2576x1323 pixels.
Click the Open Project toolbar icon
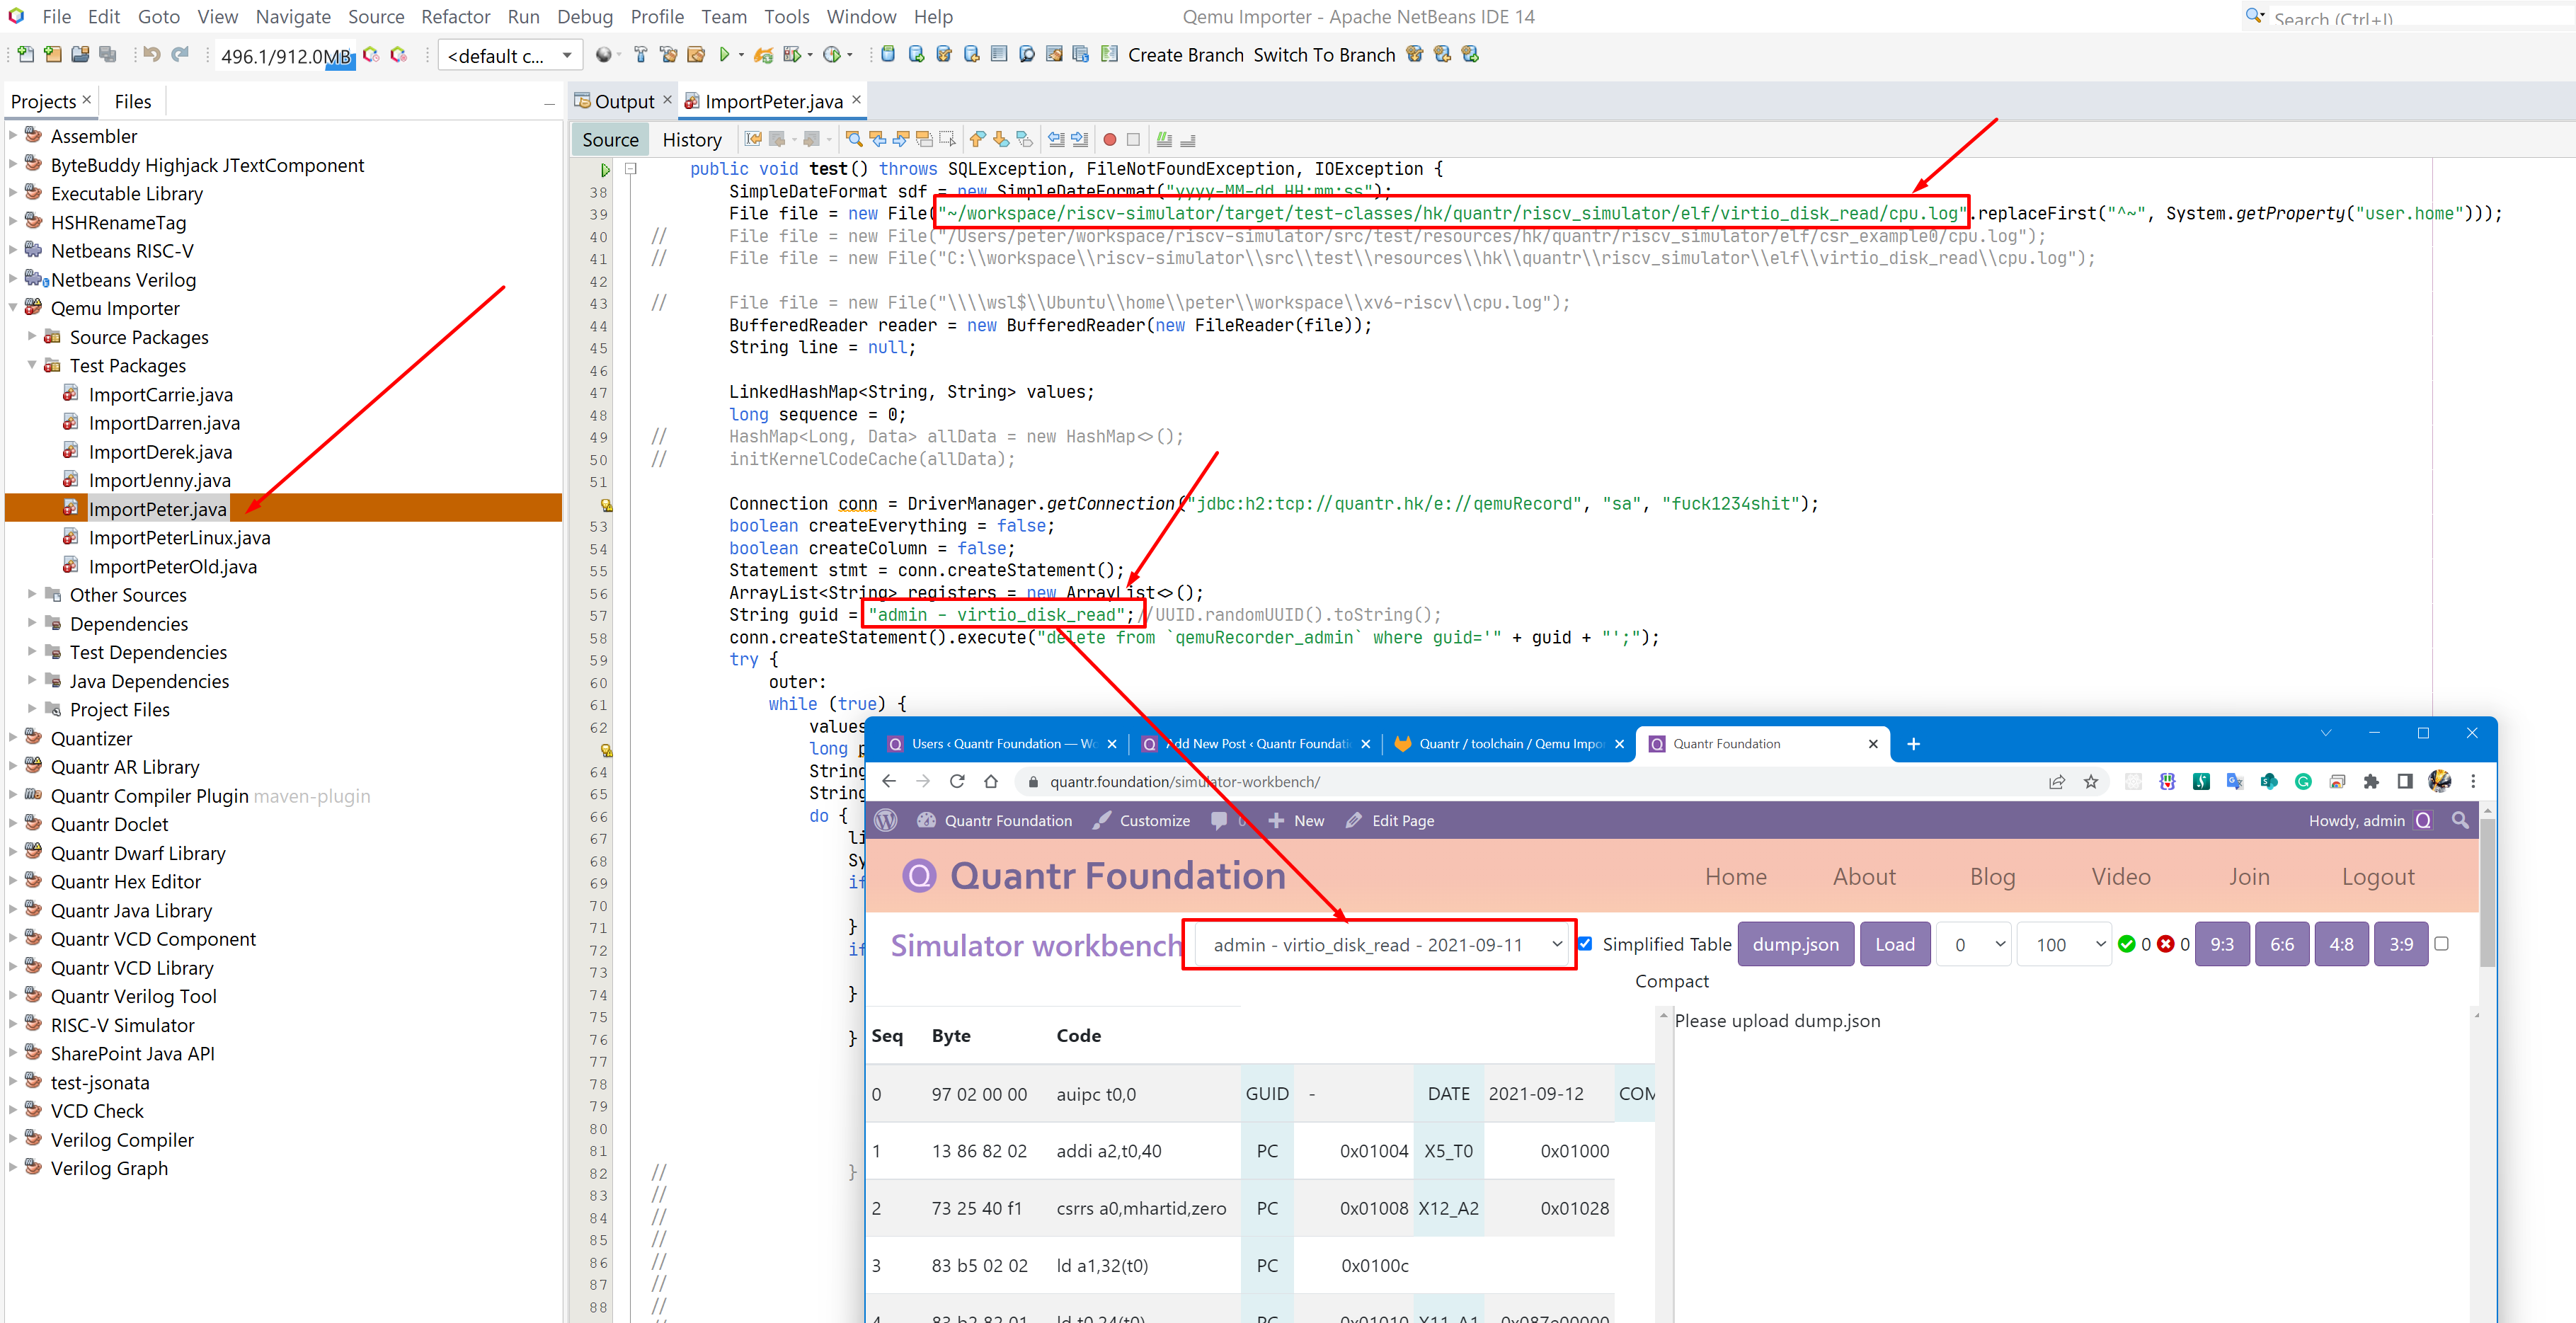tap(79, 55)
